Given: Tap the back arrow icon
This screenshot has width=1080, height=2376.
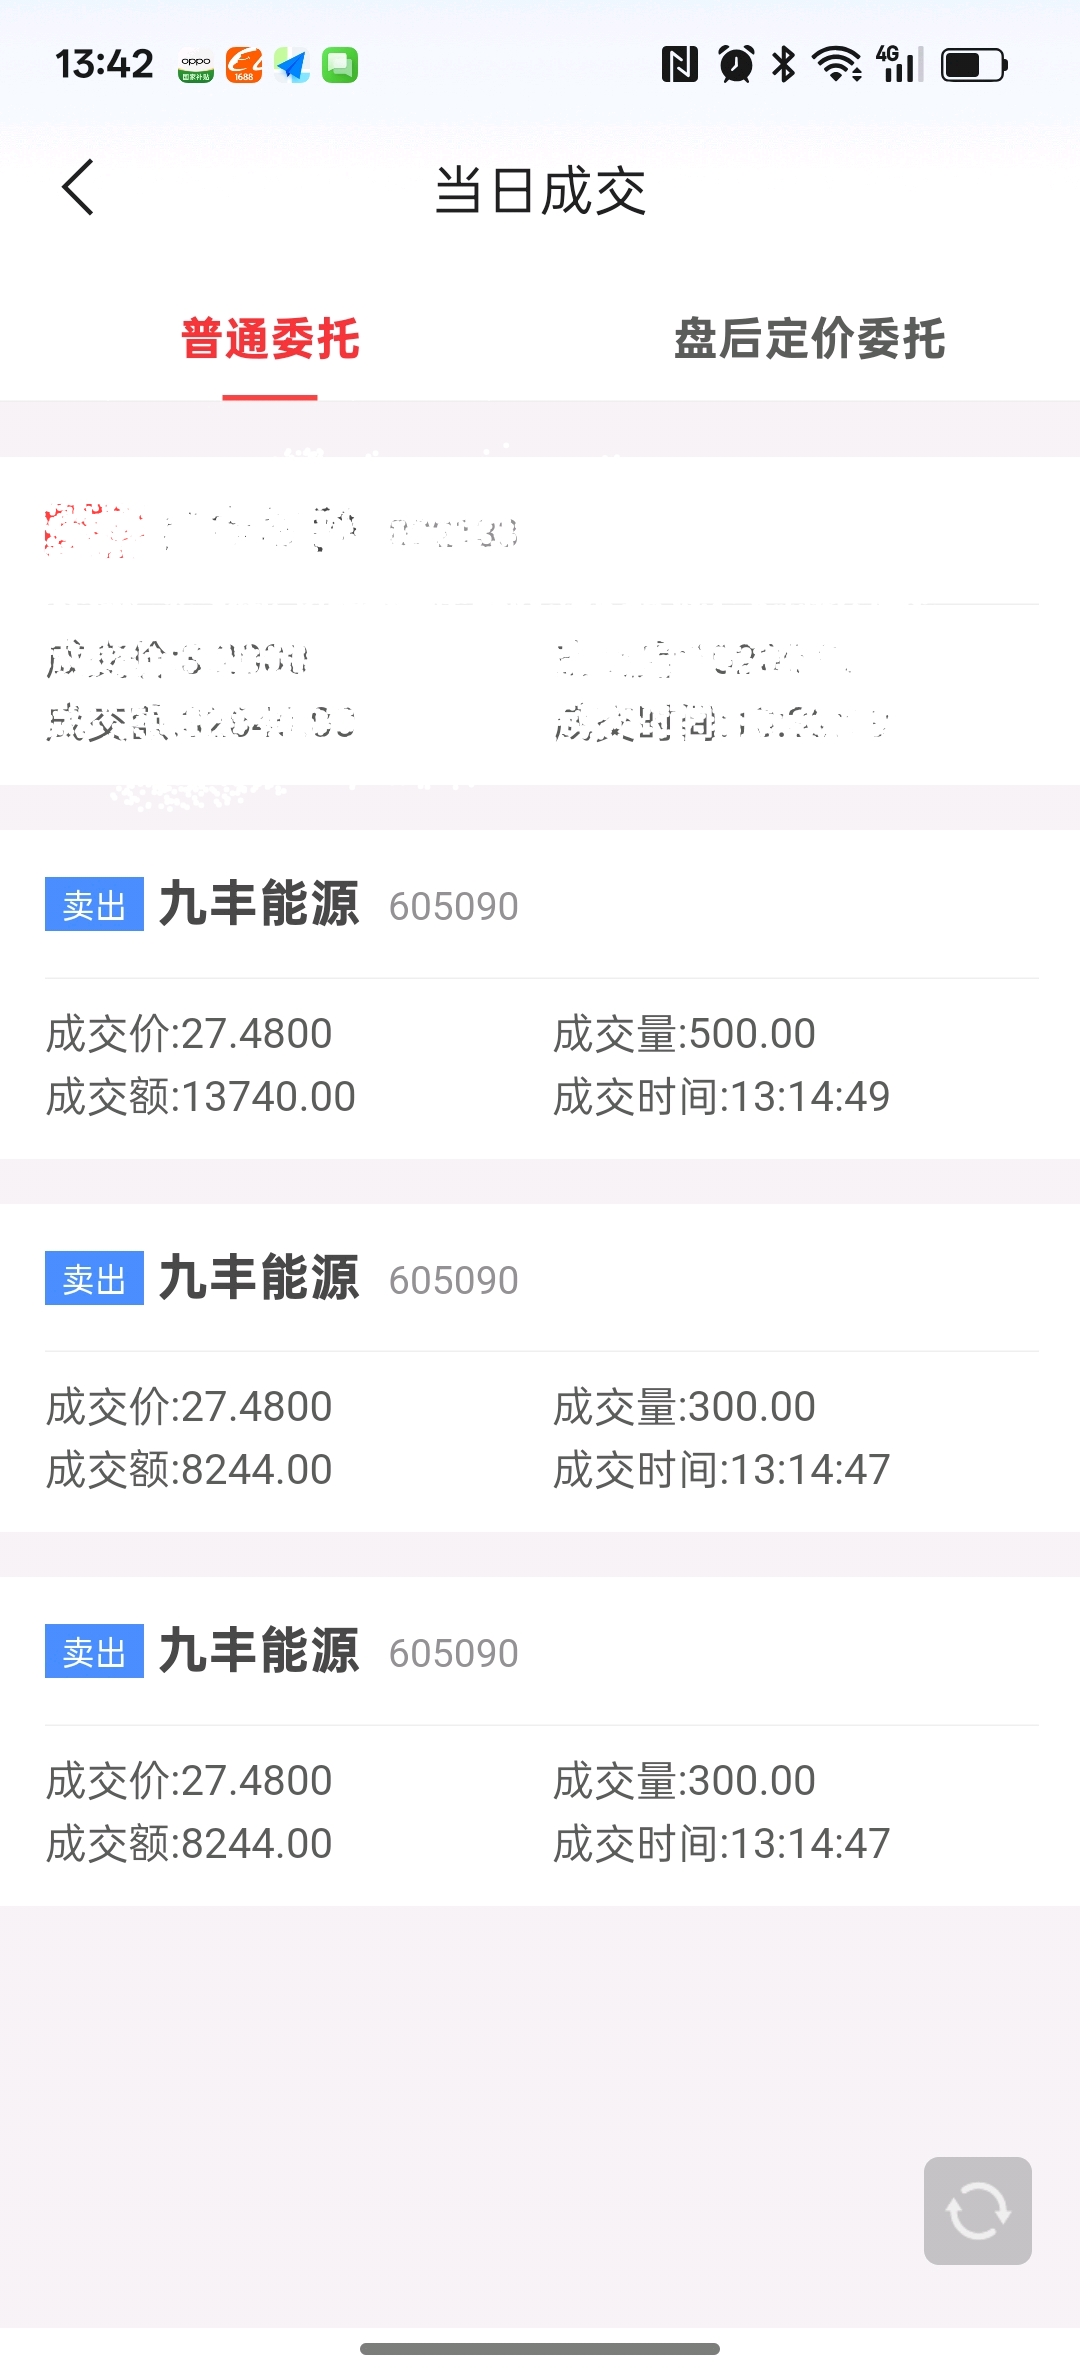Looking at the screenshot, I should point(78,188).
